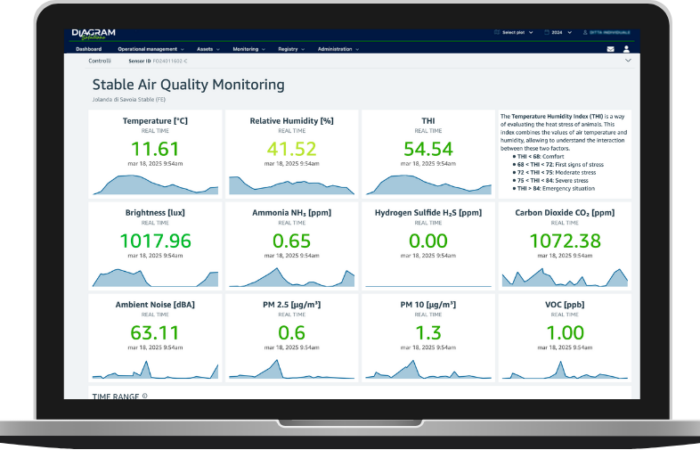Screen dimensions: 700x450
Task: Click the map icon beside Select plot
Action: click(497, 33)
